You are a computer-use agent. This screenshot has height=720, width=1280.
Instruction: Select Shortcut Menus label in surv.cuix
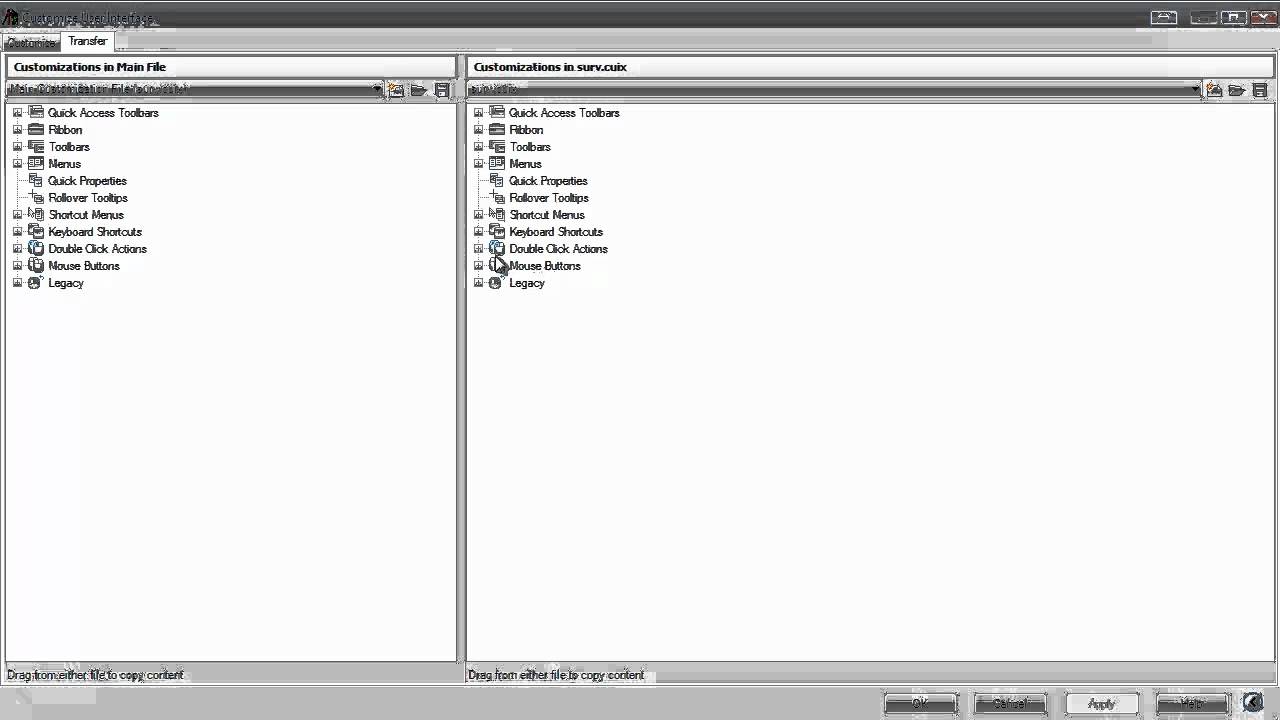pos(547,215)
